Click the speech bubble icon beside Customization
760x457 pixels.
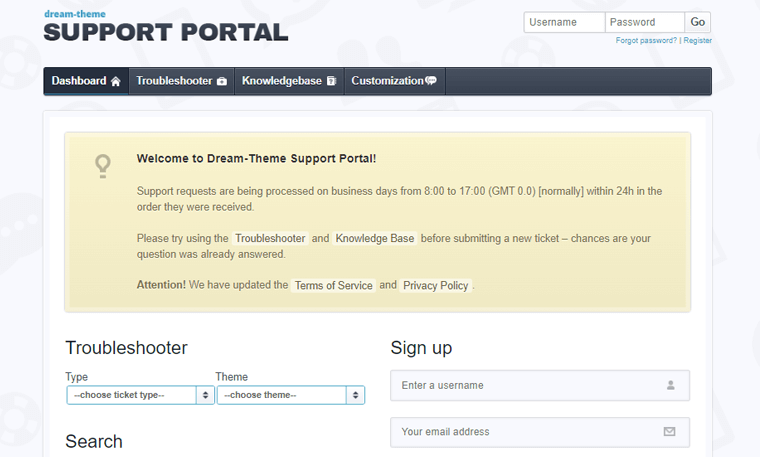431,80
